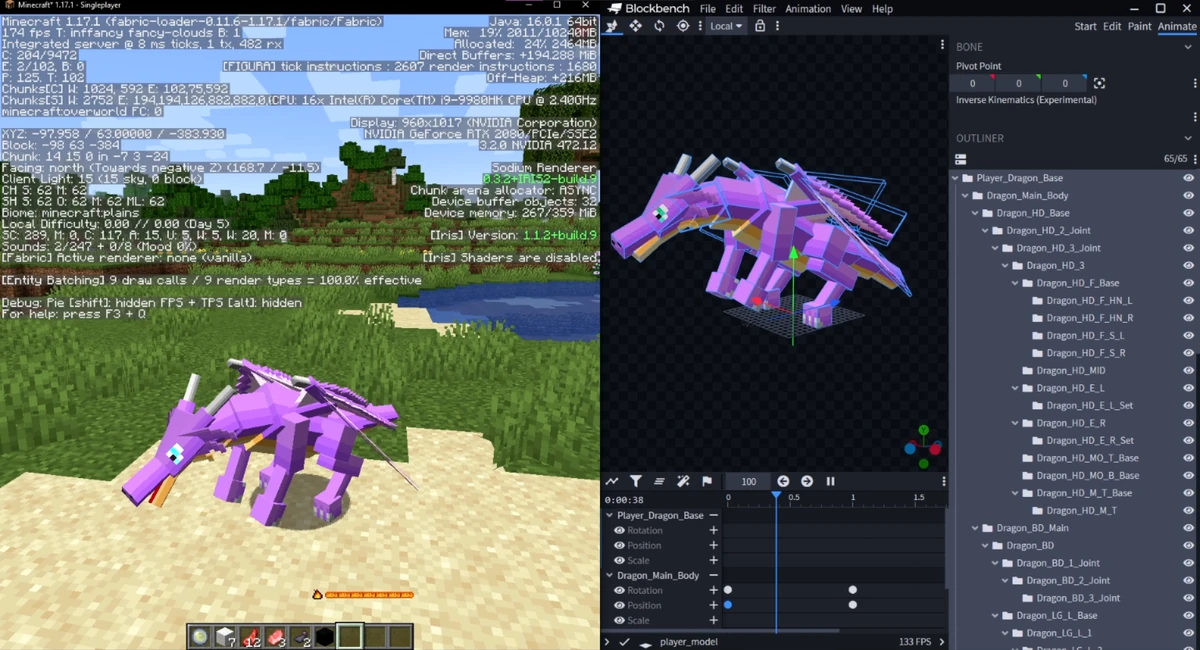Switch to the Paint tab
Image resolution: width=1200 pixels, height=650 pixels.
point(1139,26)
